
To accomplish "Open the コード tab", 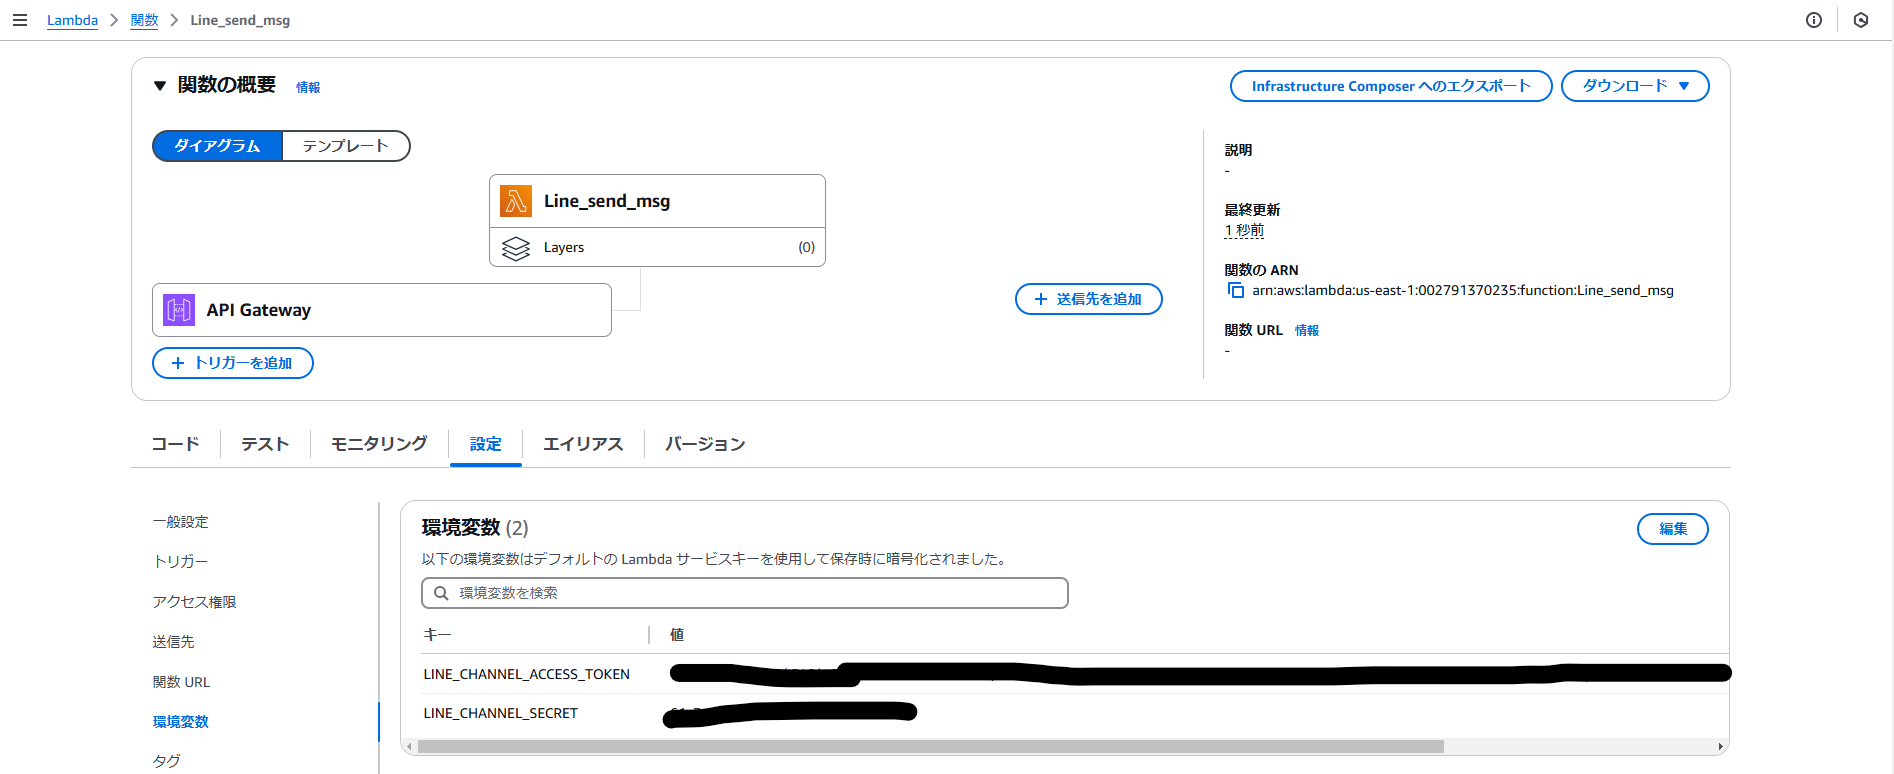I will click(x=176, y=444).
